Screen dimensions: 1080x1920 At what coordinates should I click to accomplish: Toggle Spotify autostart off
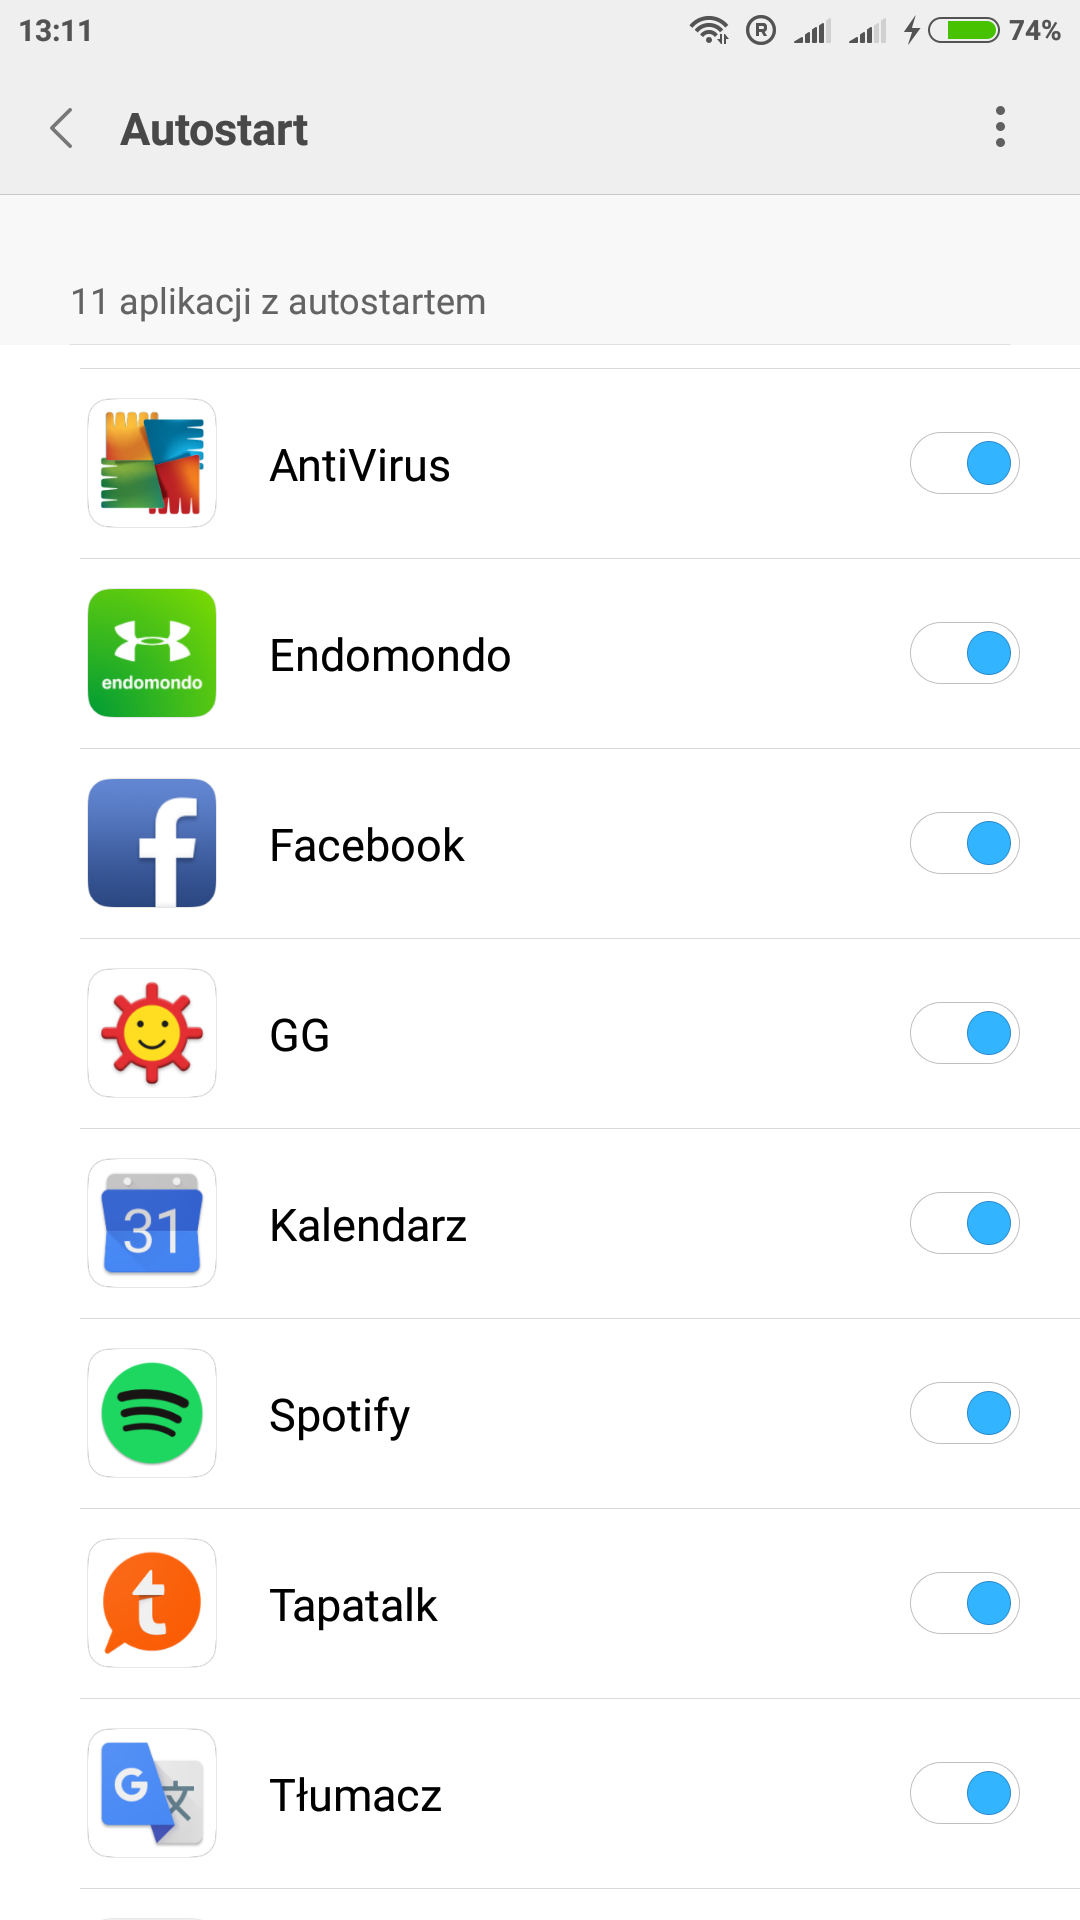tap(964, 1413)
